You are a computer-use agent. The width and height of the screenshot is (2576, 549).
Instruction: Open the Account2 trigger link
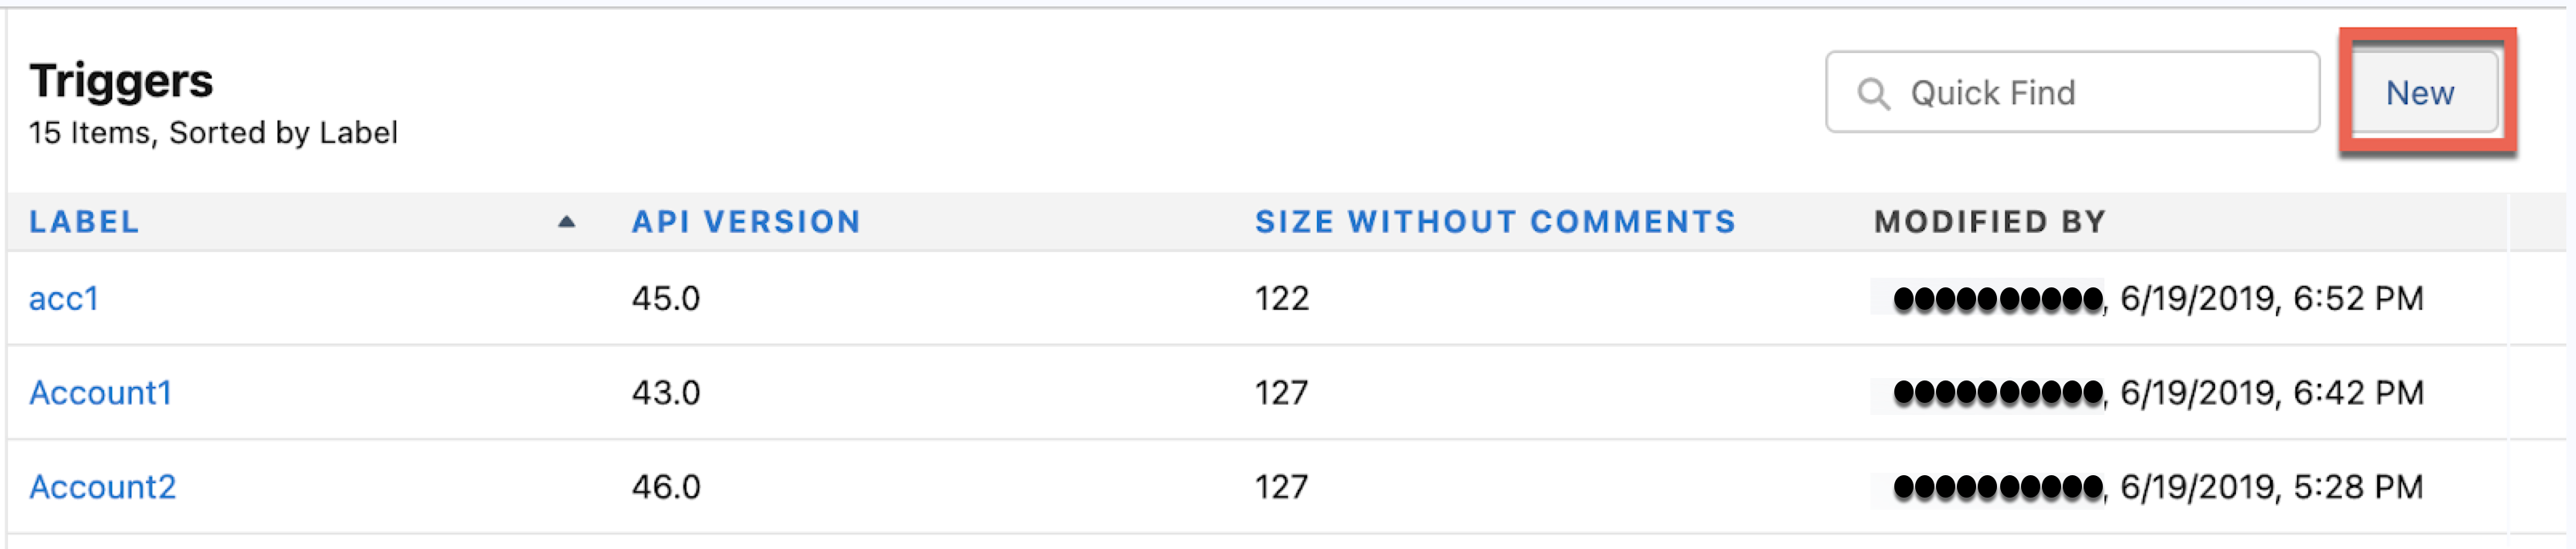point(103,487)
